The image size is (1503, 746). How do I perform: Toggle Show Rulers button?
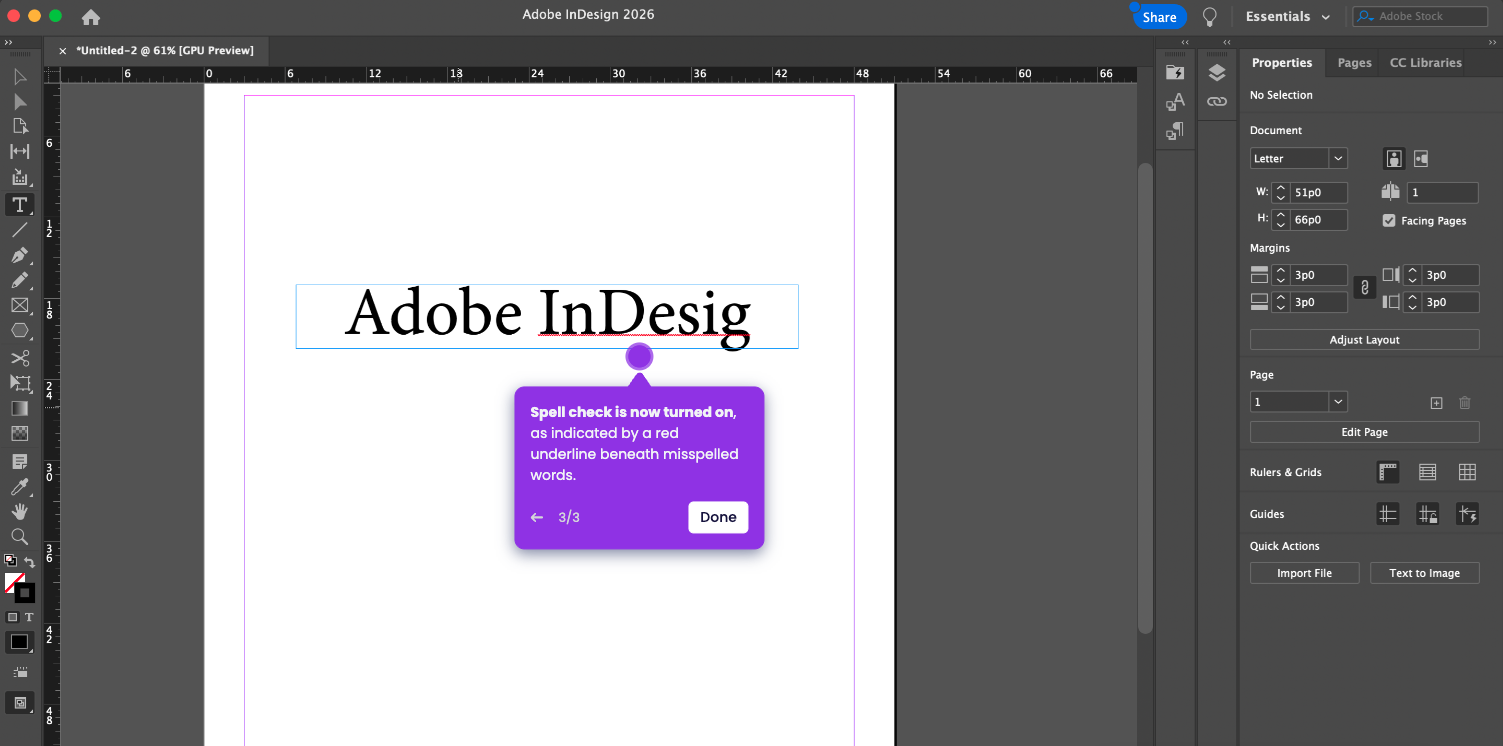tap(1388, 472)
